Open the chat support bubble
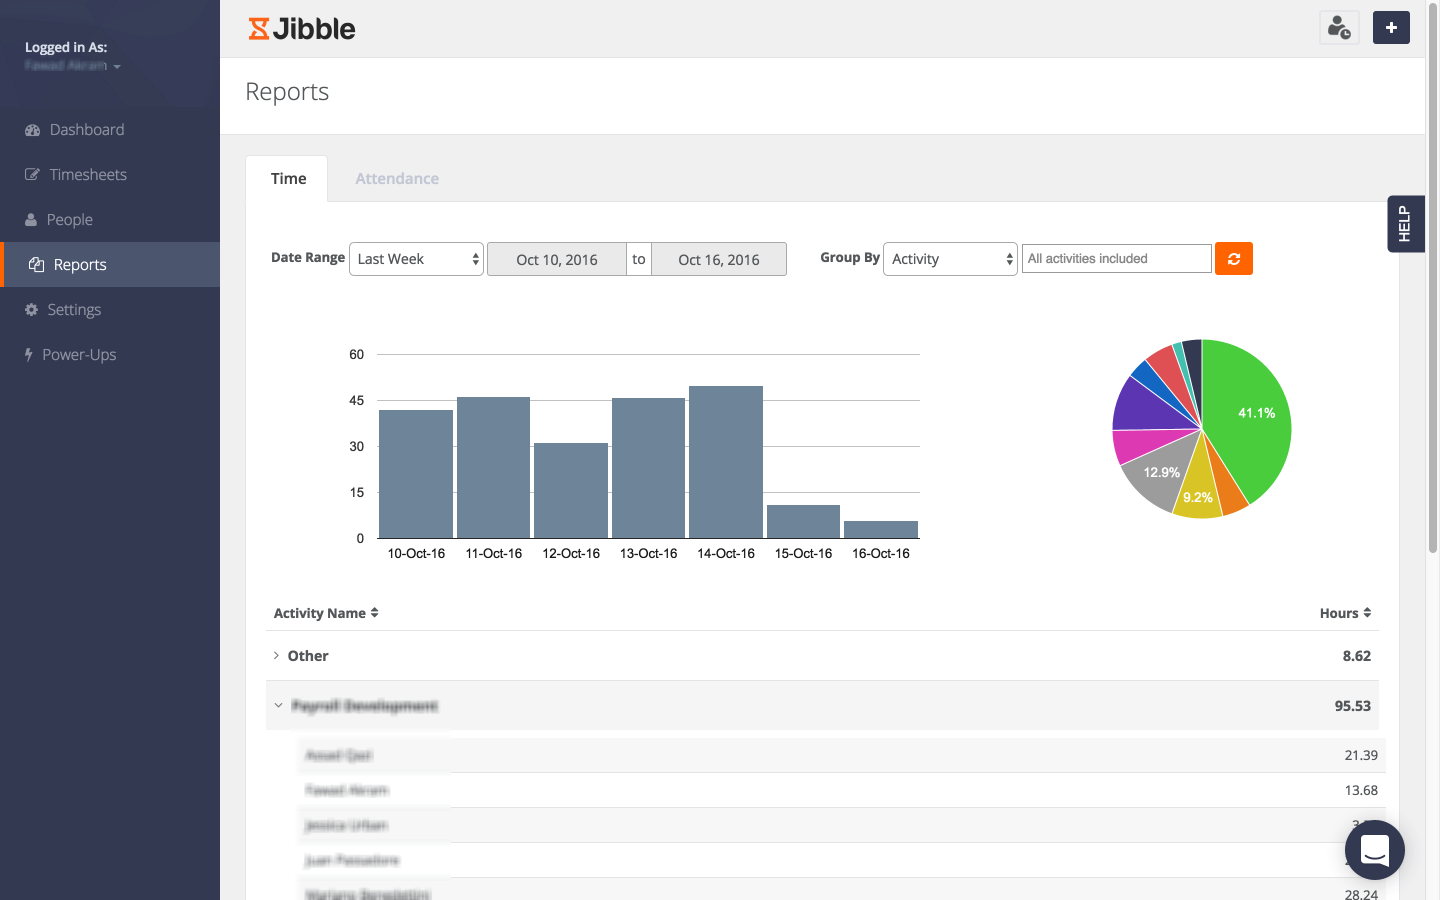The image size is (1440, 900). tap(1374, 849)
